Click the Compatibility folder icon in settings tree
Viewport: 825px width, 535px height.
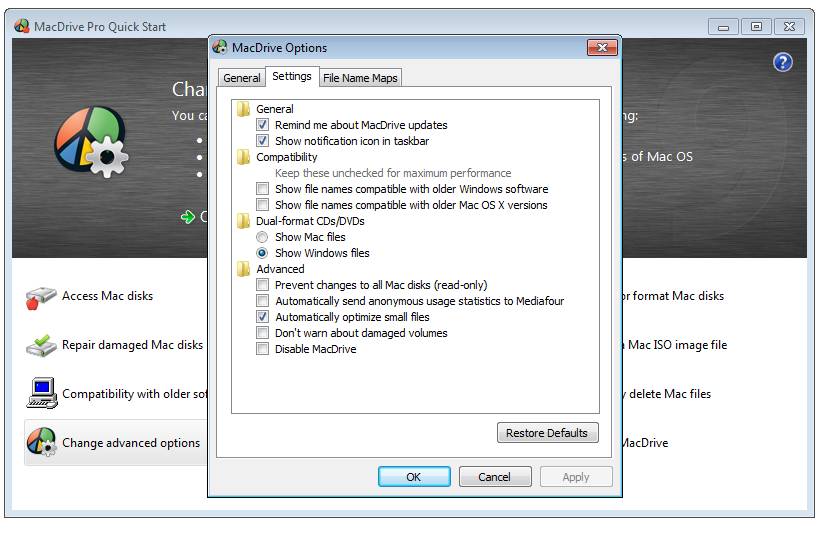pos(243,157)
